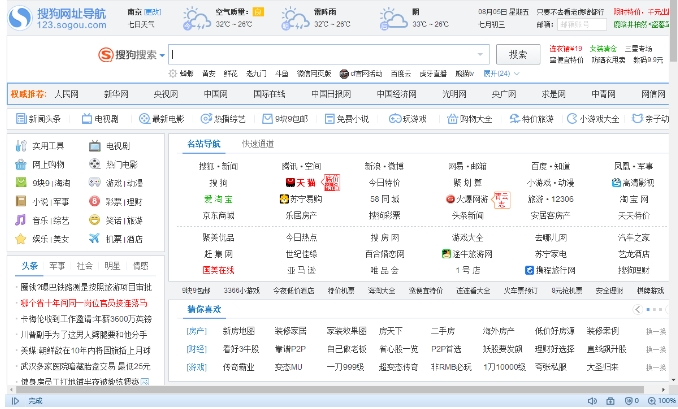Image resolution: width=678 pixels, height=409 pixels.
Task: Click the email account input field
Action: (582, 25)
